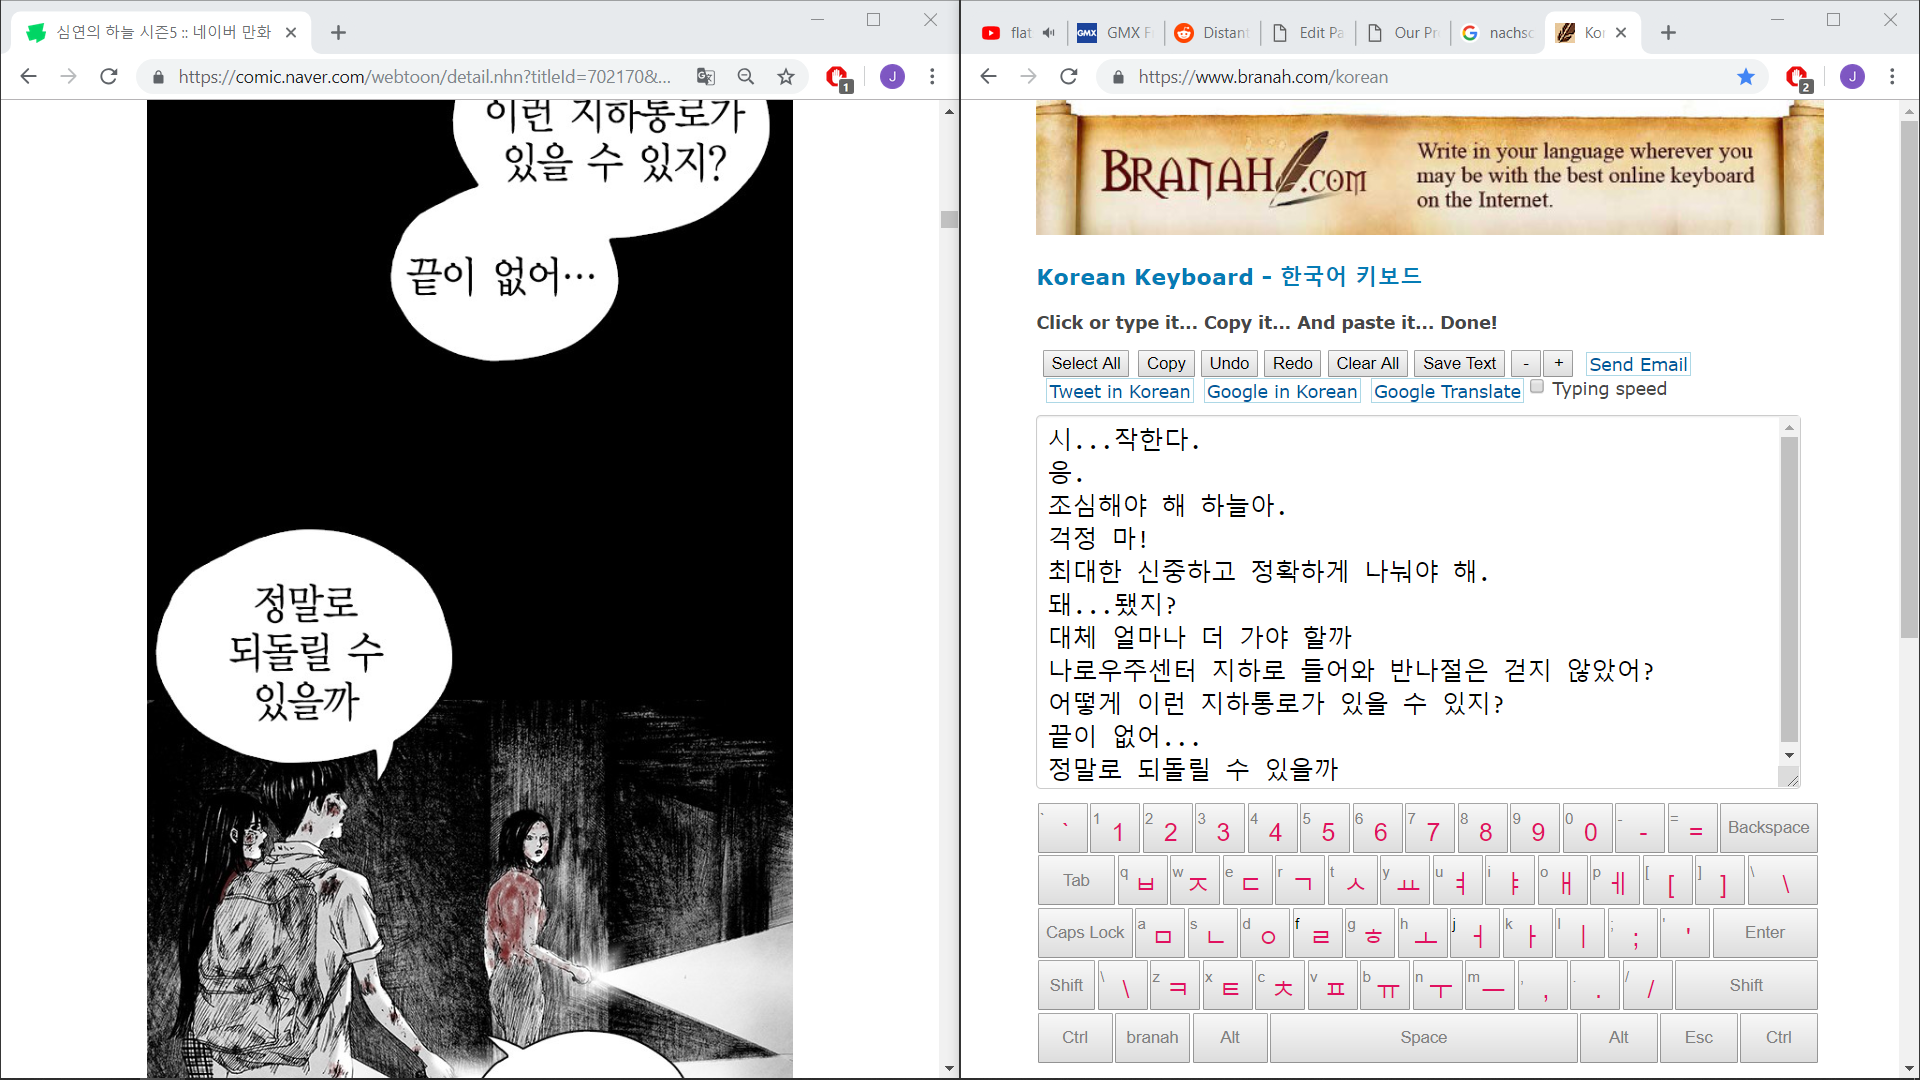Increase text size with plus button
Image resolution: width=1920 pixels, height=1080 pixels.
point(1558,364)
